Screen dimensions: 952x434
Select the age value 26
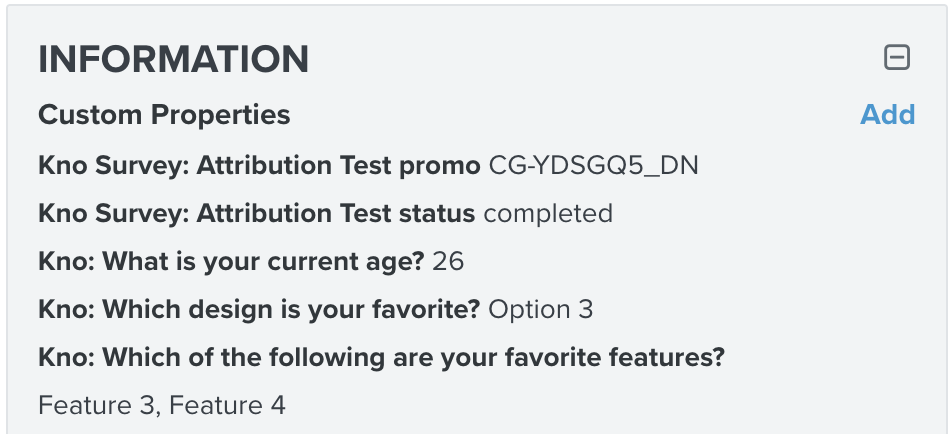click(x=449, y=261)
